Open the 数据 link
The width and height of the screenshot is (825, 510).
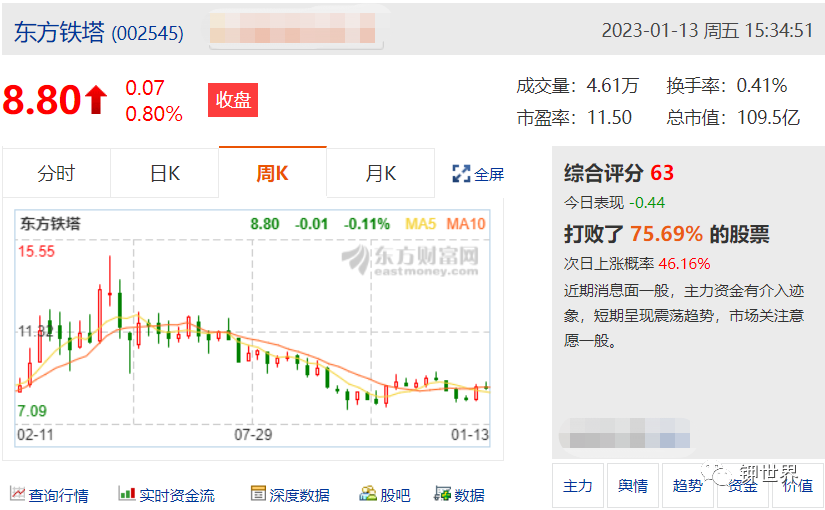469,495
